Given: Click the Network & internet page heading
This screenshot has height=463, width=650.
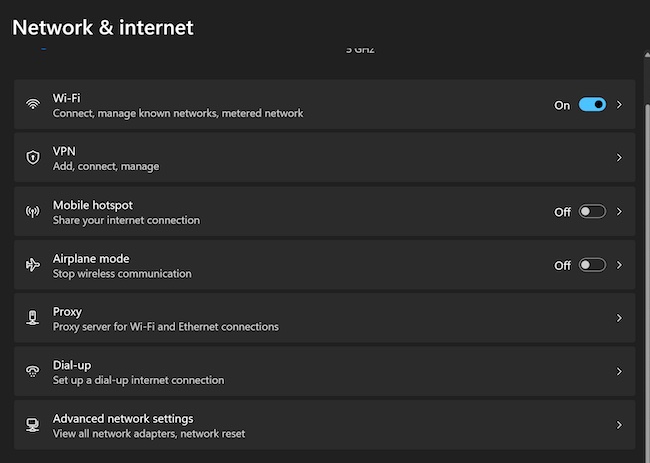Looking at the screenshot, I should coord(102,28).
